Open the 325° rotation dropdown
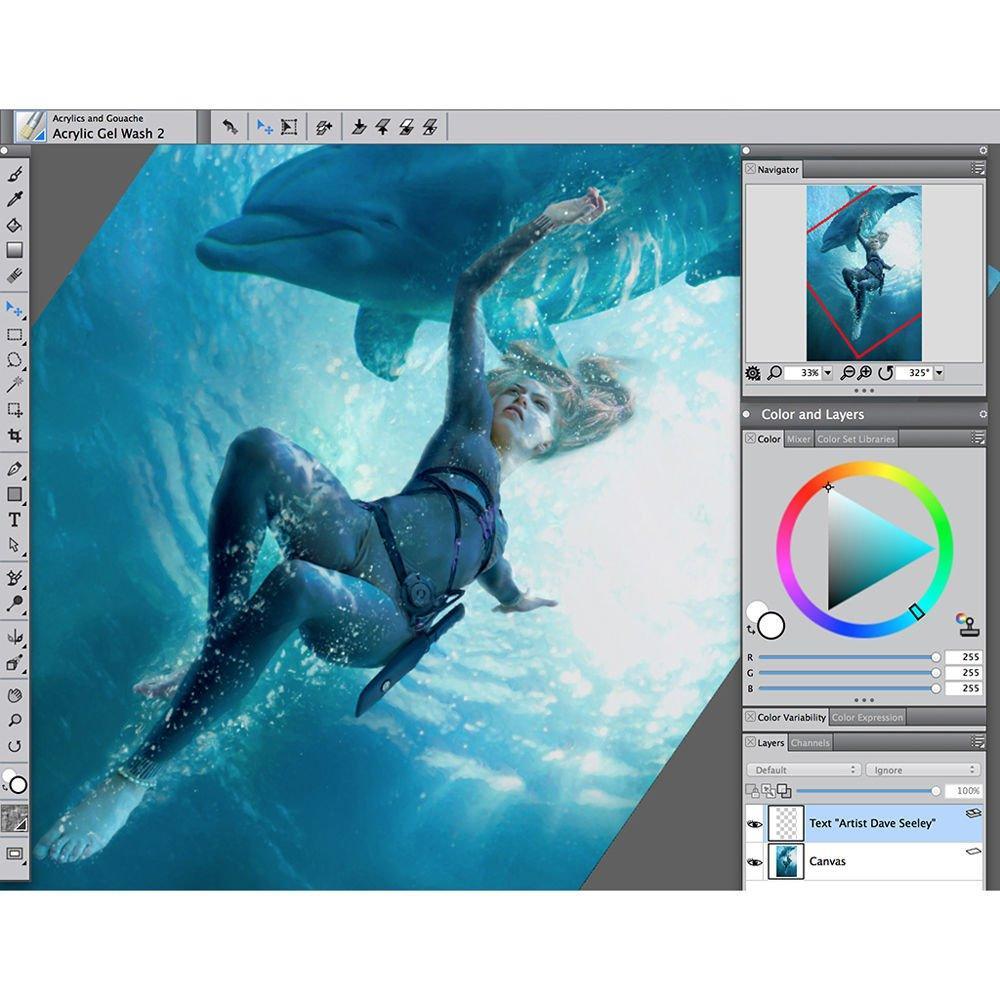The height and width of the screenshot is (1000, 1000). [x=939, y=373]
